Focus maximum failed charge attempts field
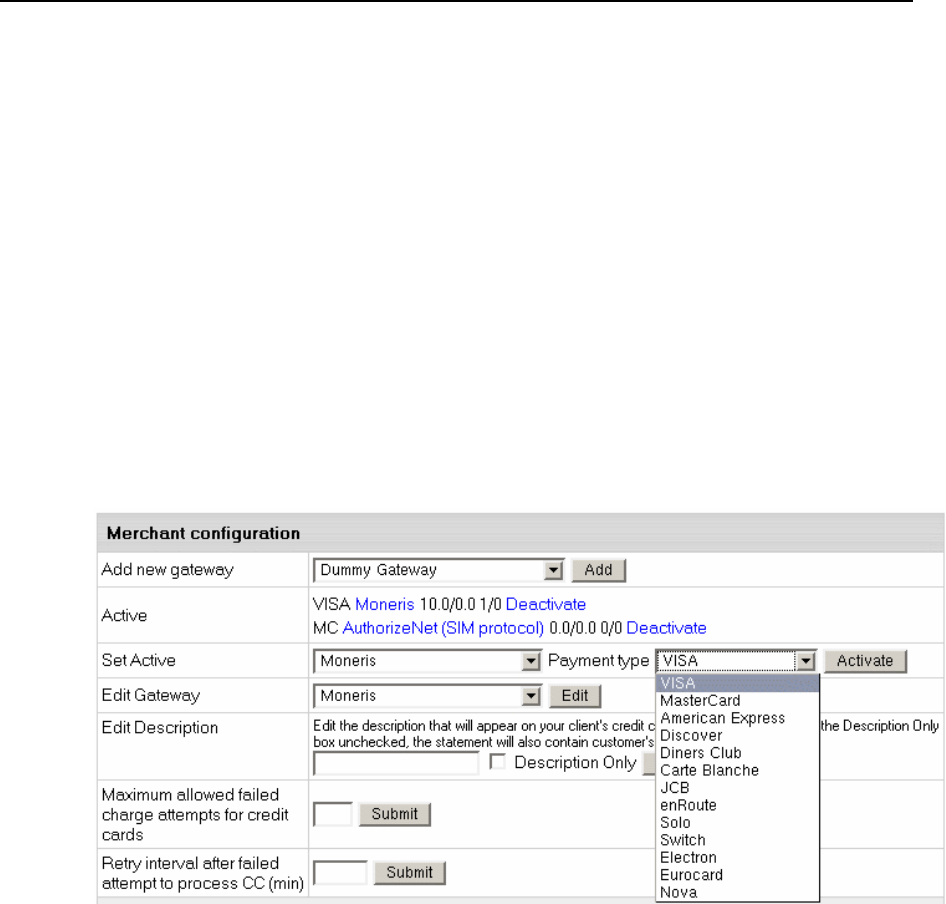Image resolution: width=946 pixels, height=904 pixels. pos(332,814)
